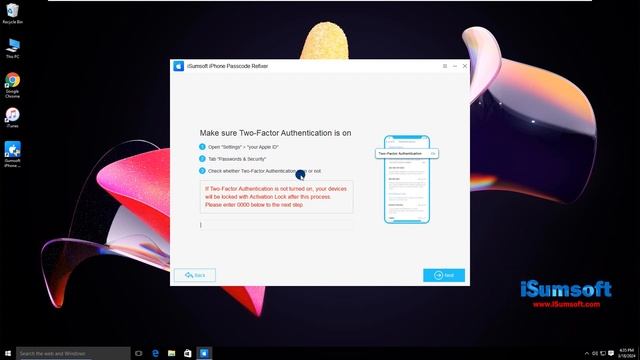Launch Google Chrome from the desktop

click(x=13, y=85)
